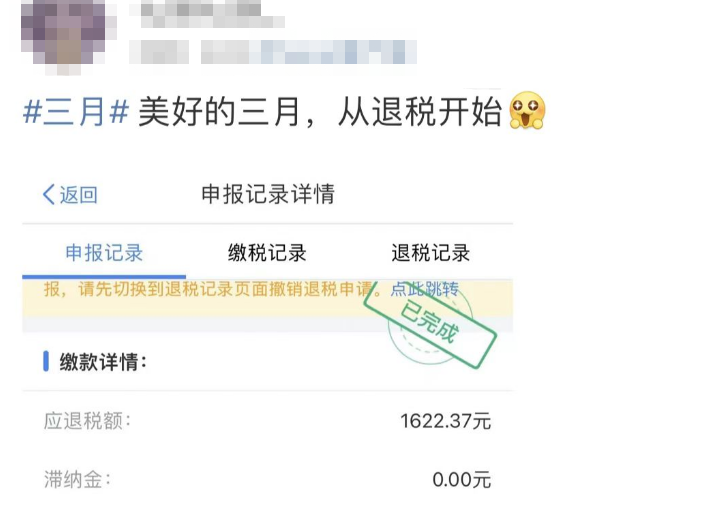Select the 应退税额 amount 1622.37元
This screenshot has height=509, width=708.
tap(445, 421)
